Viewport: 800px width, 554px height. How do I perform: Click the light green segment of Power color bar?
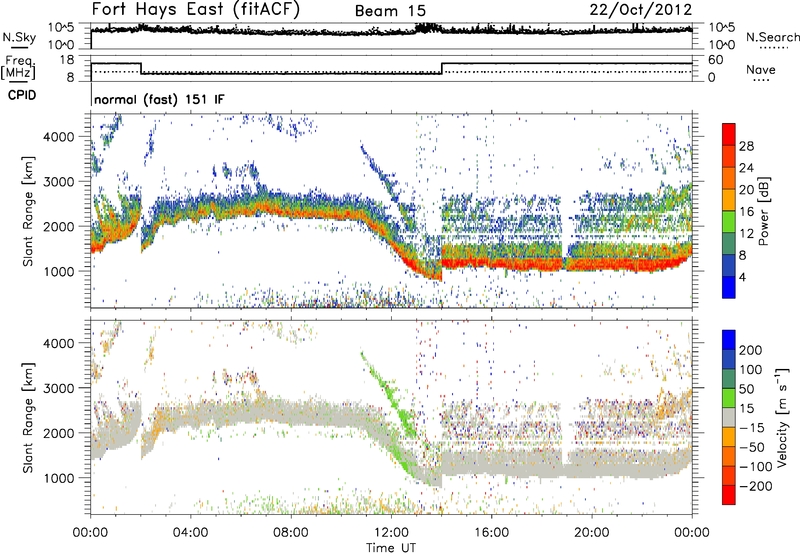point(729,221)
